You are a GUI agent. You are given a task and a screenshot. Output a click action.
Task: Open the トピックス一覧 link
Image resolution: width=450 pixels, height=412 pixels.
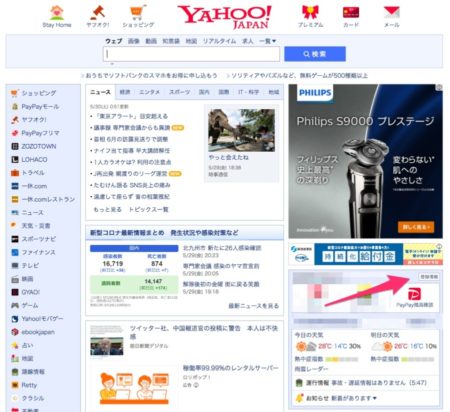[x=149, y=209]
